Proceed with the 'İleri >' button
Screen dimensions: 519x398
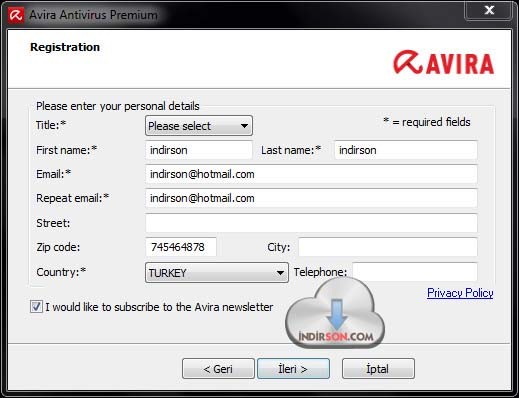pyautogui.click(x=293, y=369)
